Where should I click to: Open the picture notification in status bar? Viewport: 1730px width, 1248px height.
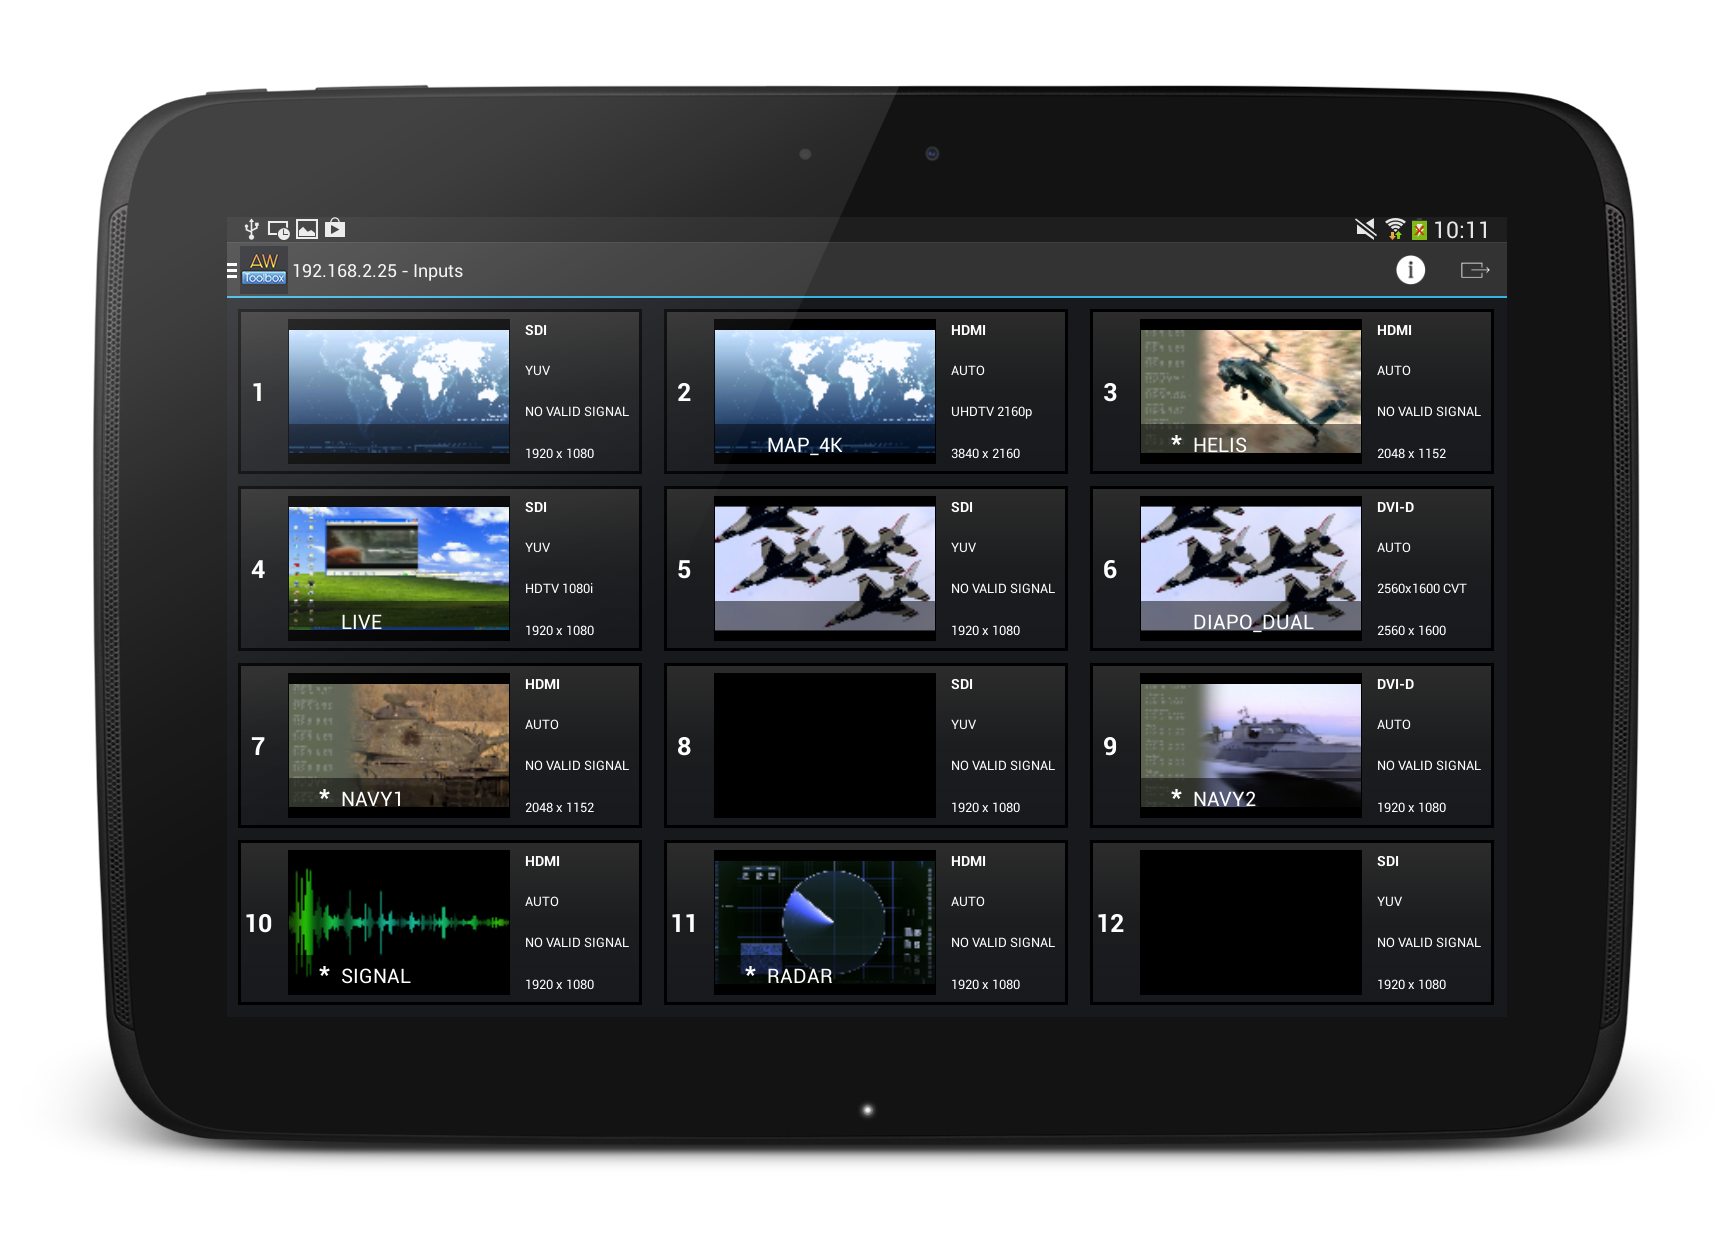[307, 229]
